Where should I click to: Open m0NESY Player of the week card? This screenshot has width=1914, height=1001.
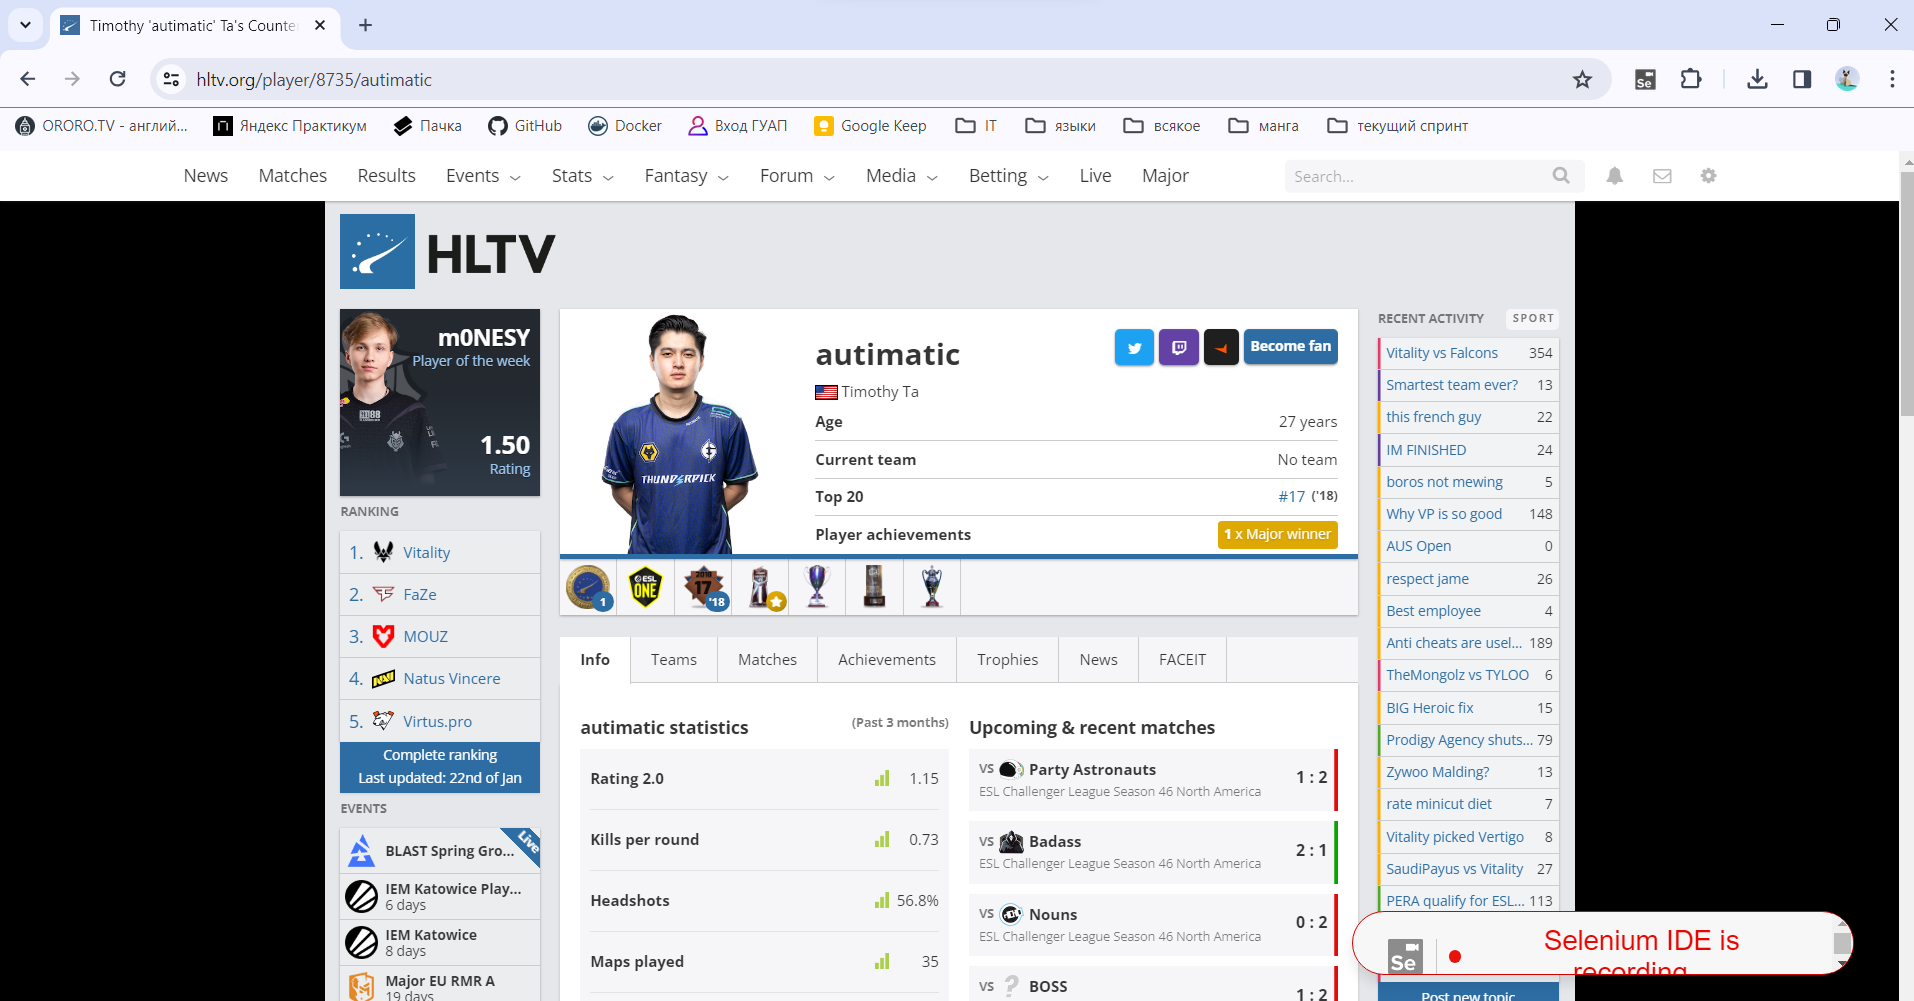(440, 402)
